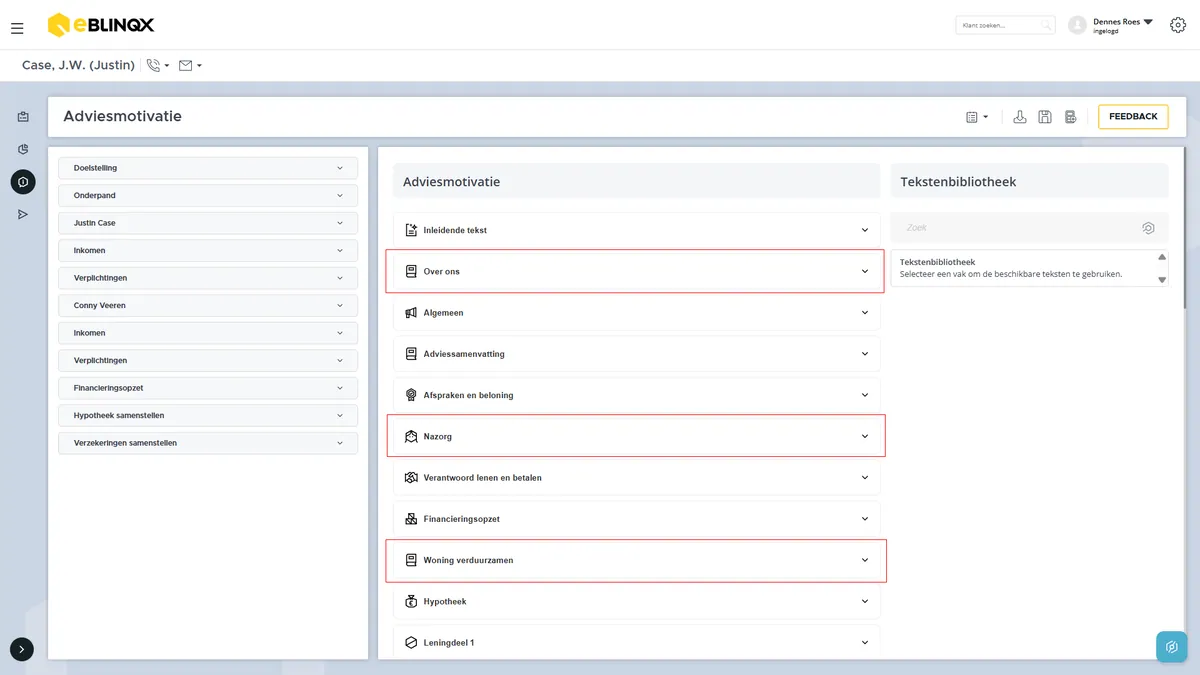Click the phone call icon next to the client name
1200x675 pixels.
click(x=153, y=65)
